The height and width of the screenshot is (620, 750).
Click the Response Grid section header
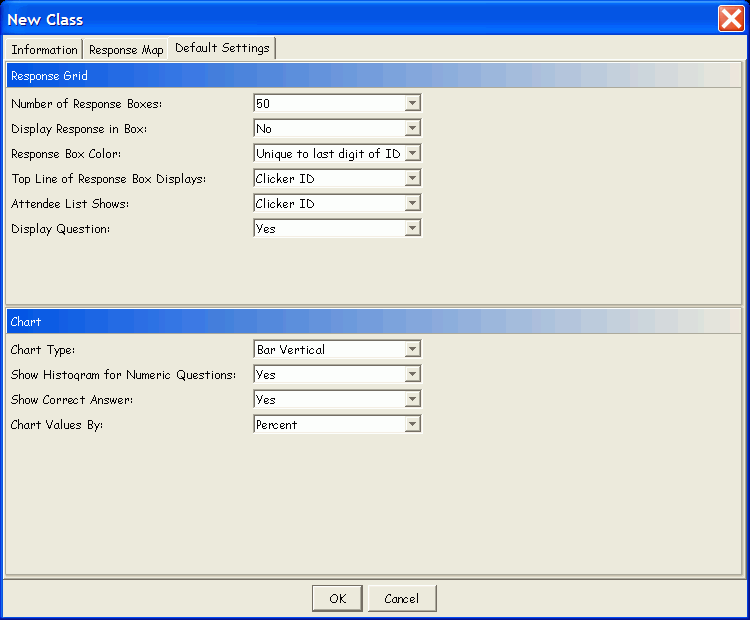pyautogui.click(x=374, y=76)
